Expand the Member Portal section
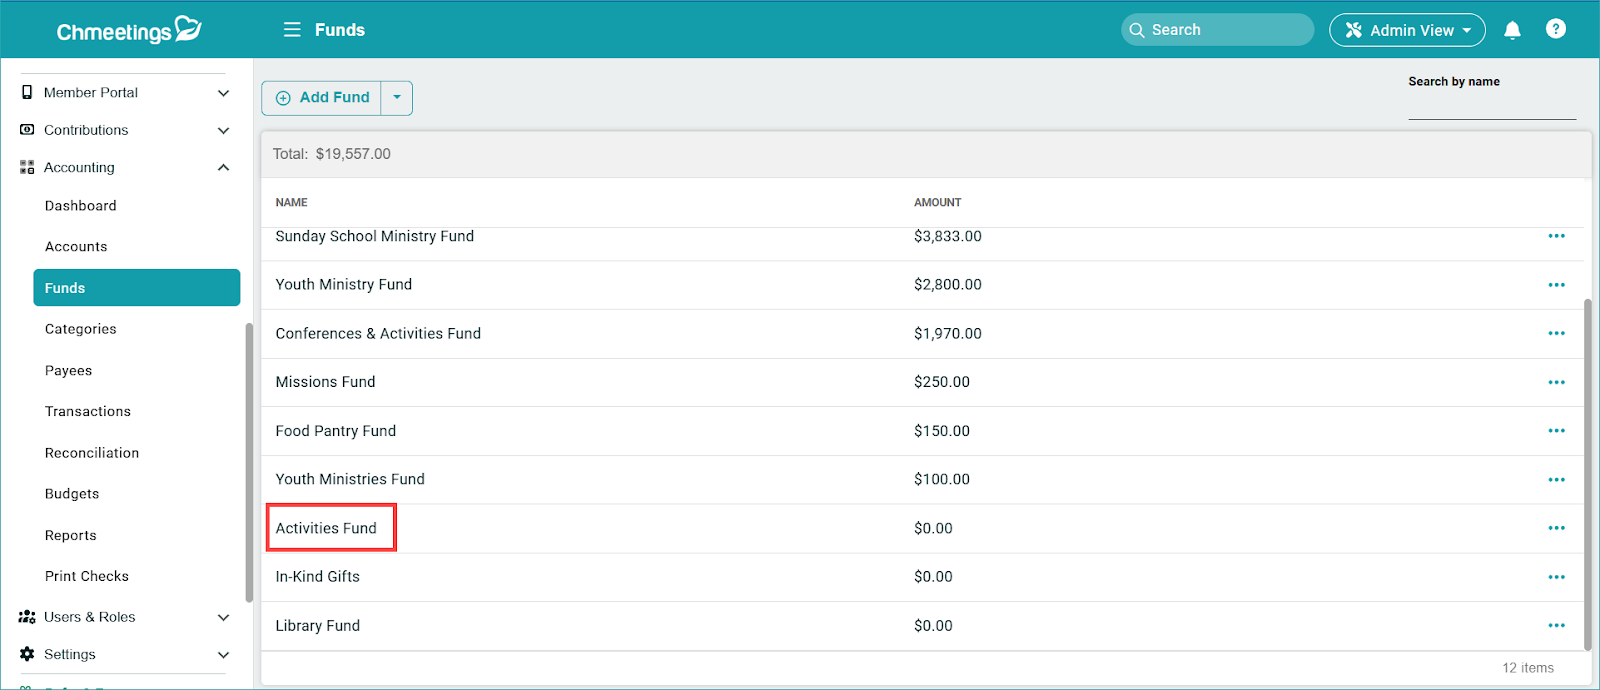This screenshot has height=690, width=1600. click(x=223, y=93)
